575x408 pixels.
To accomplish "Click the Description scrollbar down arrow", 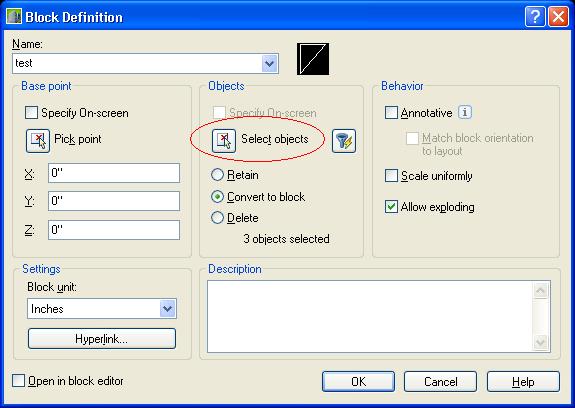I will click(541, 342).
